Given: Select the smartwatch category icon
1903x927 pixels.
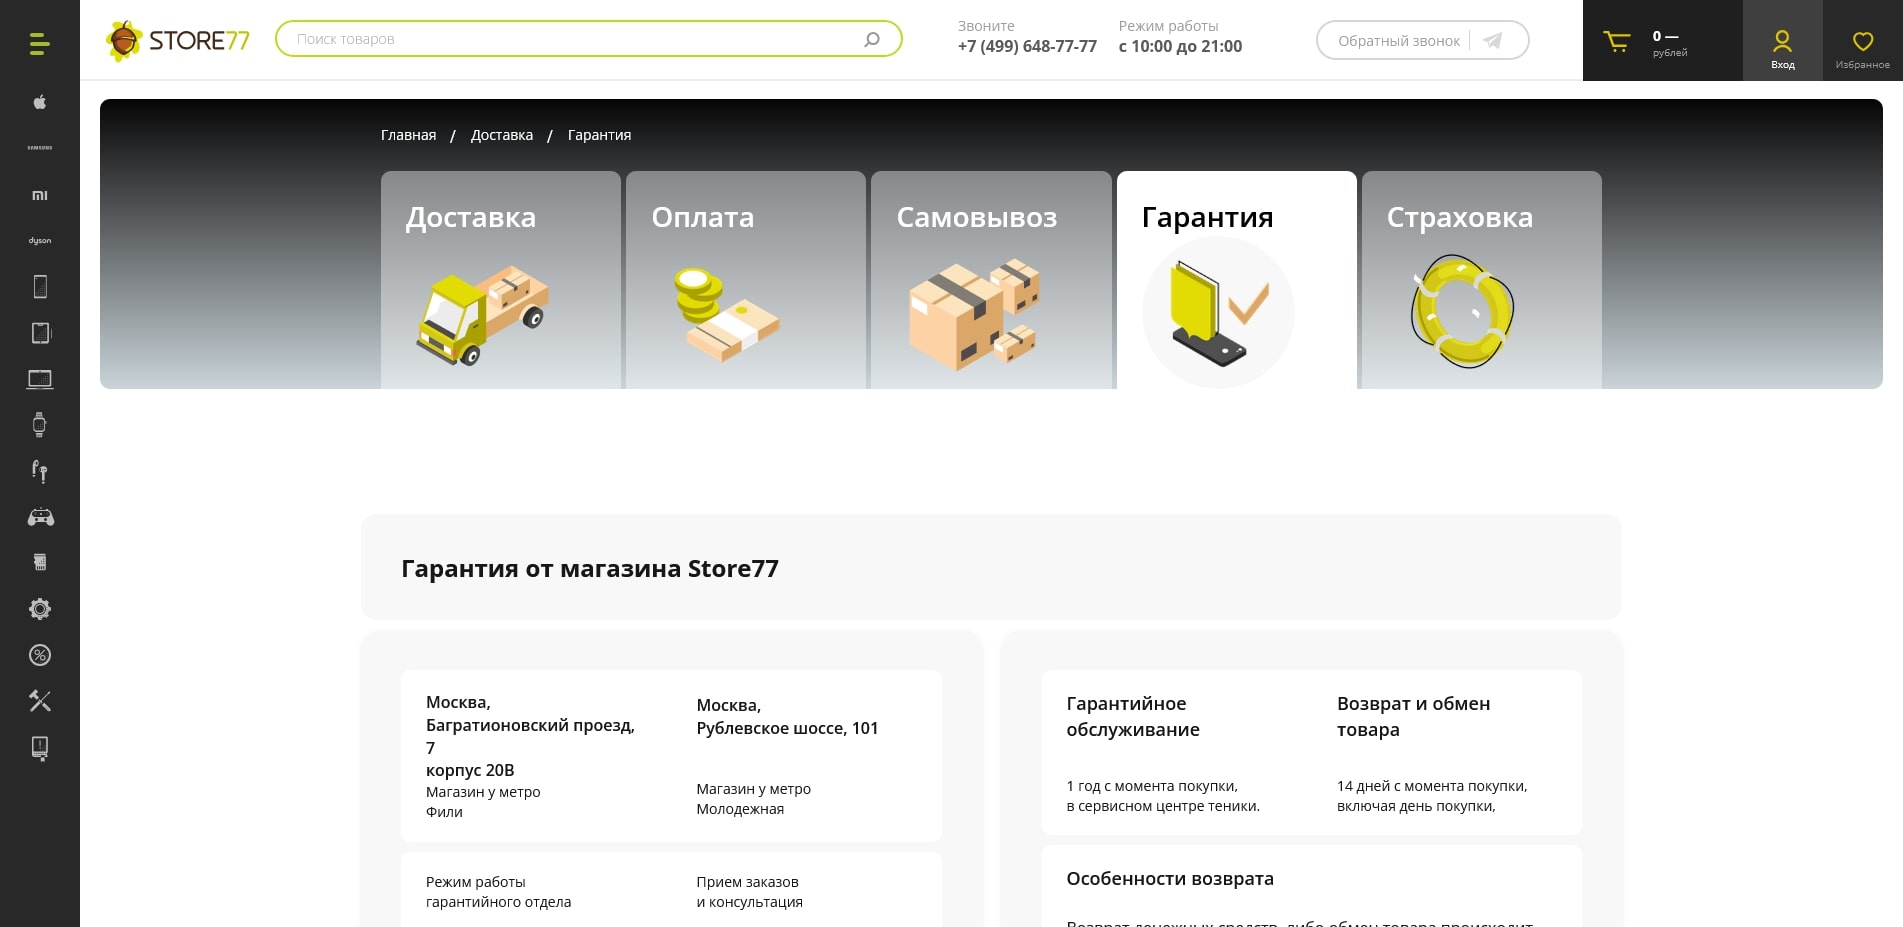Looking at the screenshot, I should (x=39, y=424).
